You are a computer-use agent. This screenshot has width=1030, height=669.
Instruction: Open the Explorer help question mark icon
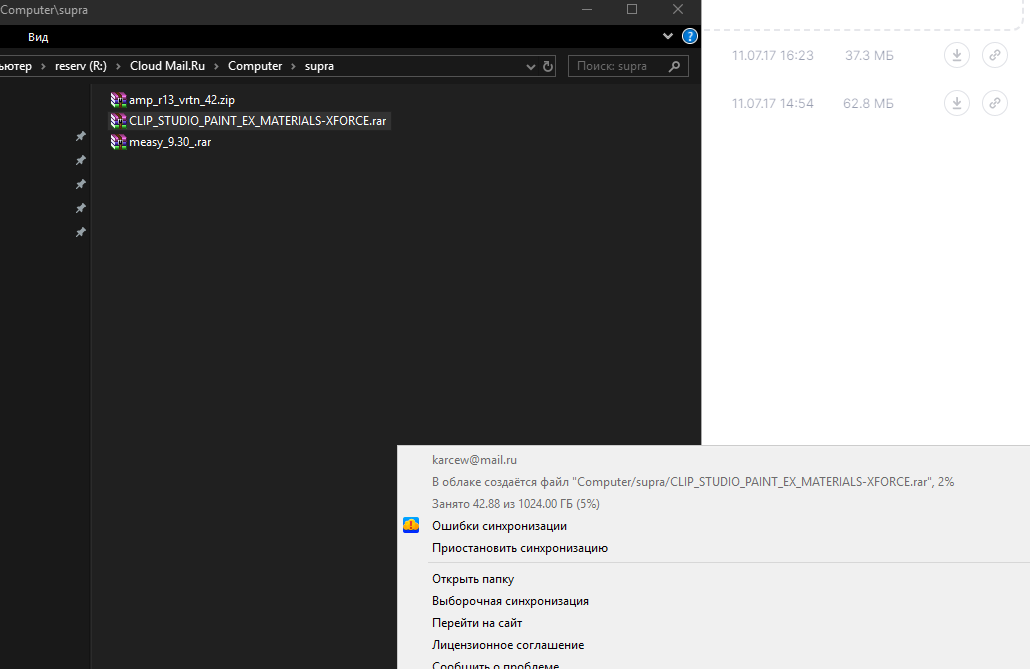pyautogui.click(x=689, y=37)
